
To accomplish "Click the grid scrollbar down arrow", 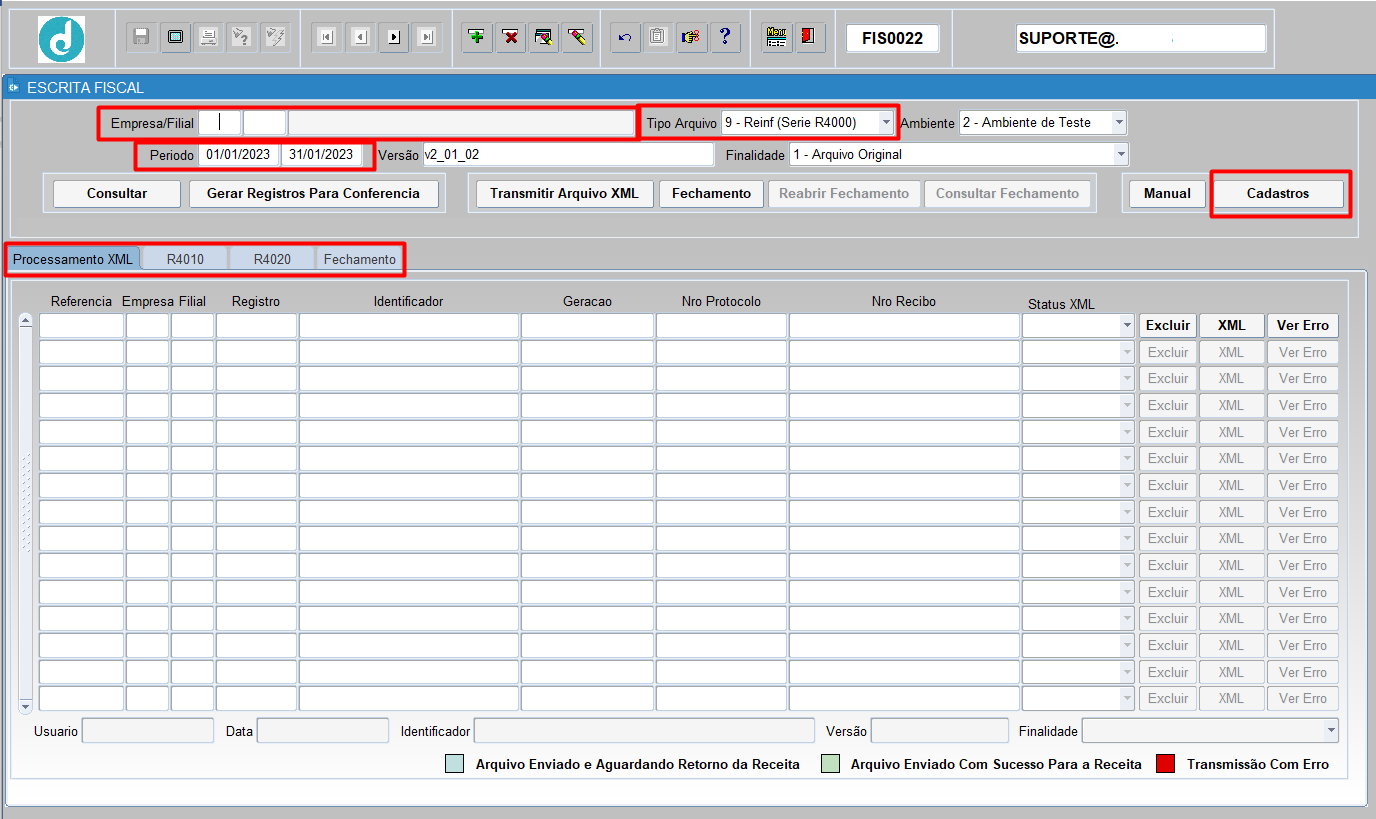I will point(26,706).
